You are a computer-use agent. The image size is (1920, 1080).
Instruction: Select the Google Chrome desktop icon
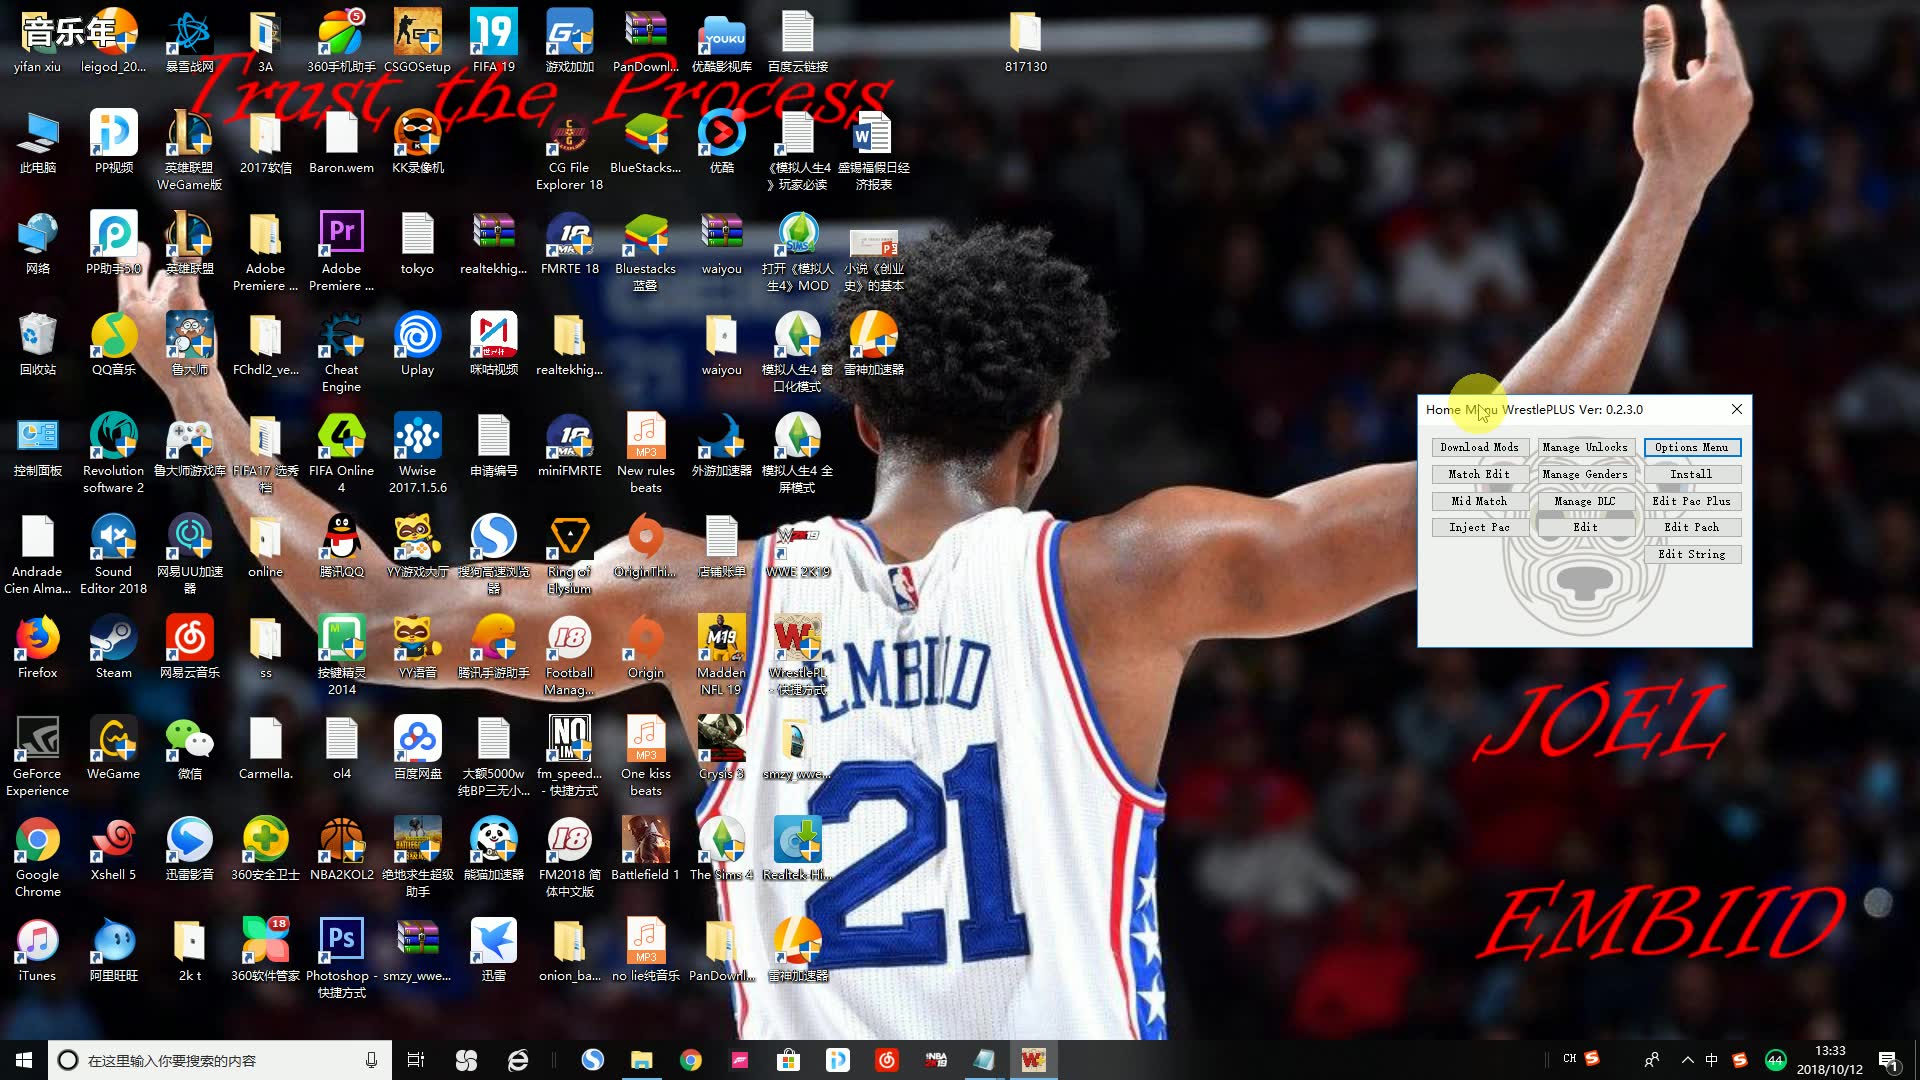(x=37, y=842)
